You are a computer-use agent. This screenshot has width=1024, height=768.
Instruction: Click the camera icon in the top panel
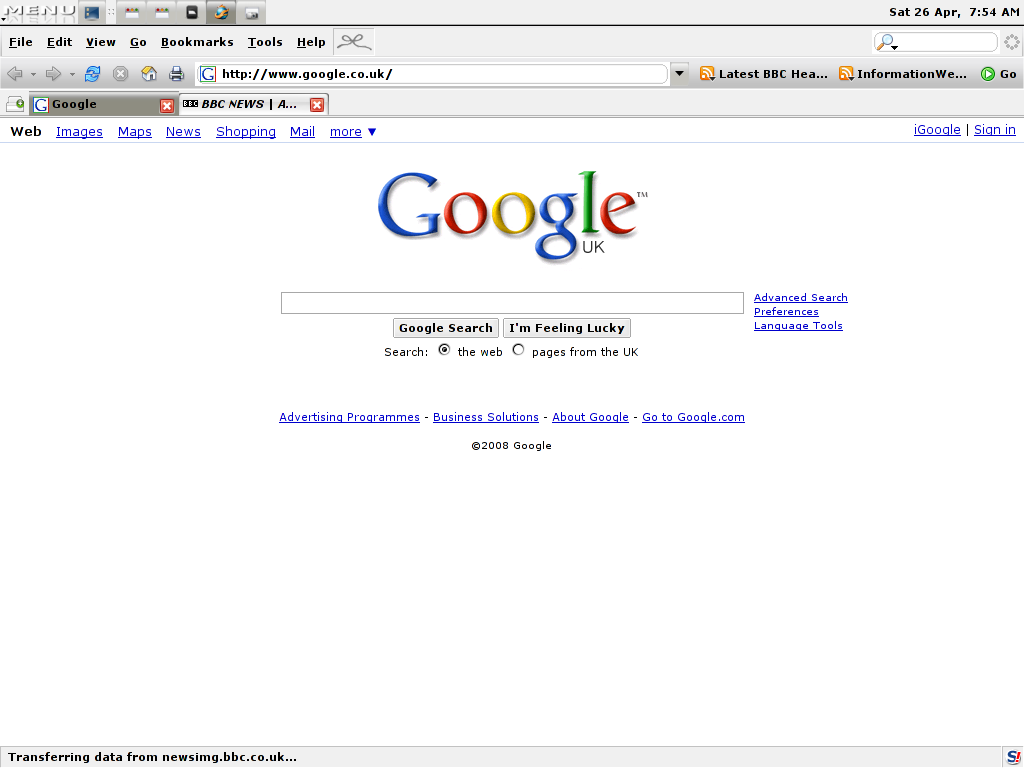[251, 12]
